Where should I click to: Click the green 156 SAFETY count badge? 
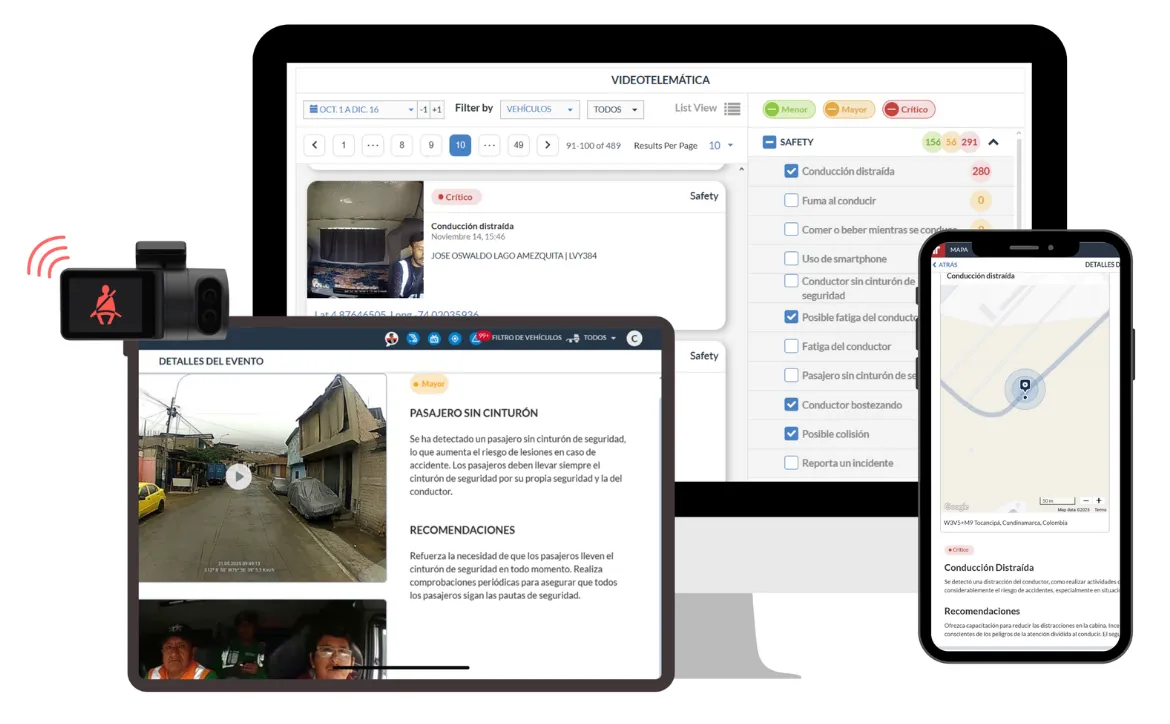(x=933, y=142)
